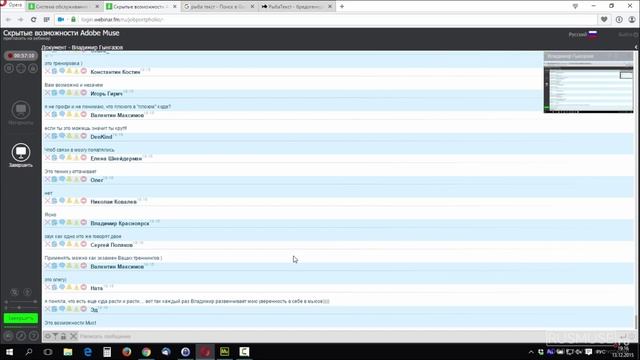
Task: Reload the page in the browser
Action: [x=33, y=20]
